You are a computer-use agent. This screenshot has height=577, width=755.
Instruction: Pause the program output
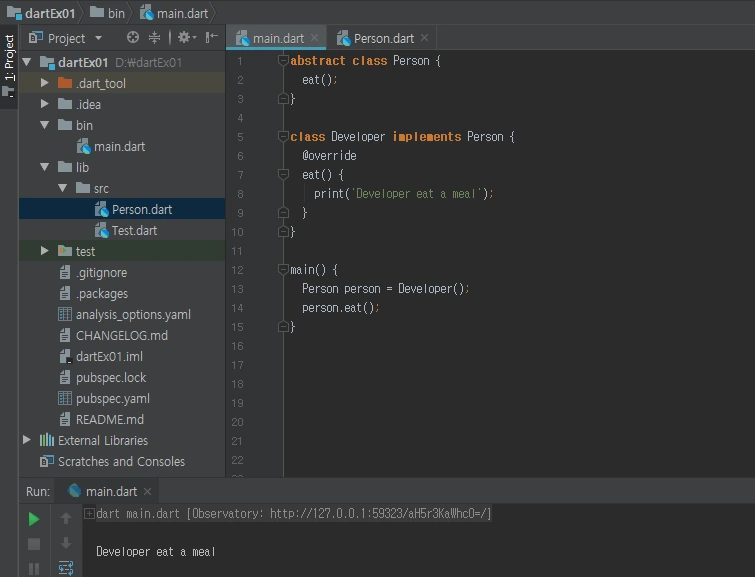pos(34,568)
